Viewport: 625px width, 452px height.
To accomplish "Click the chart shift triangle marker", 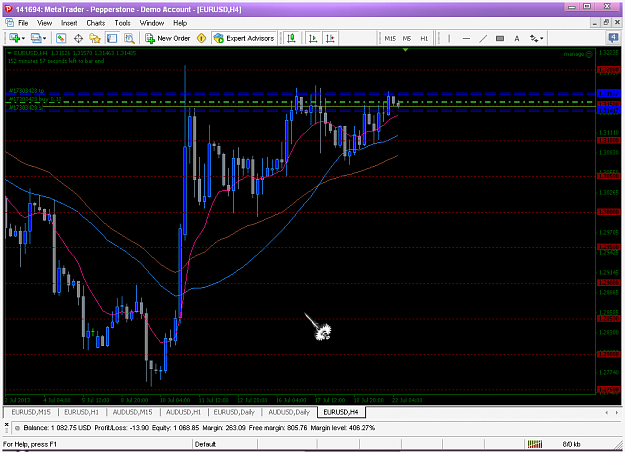I will (405, 50).
